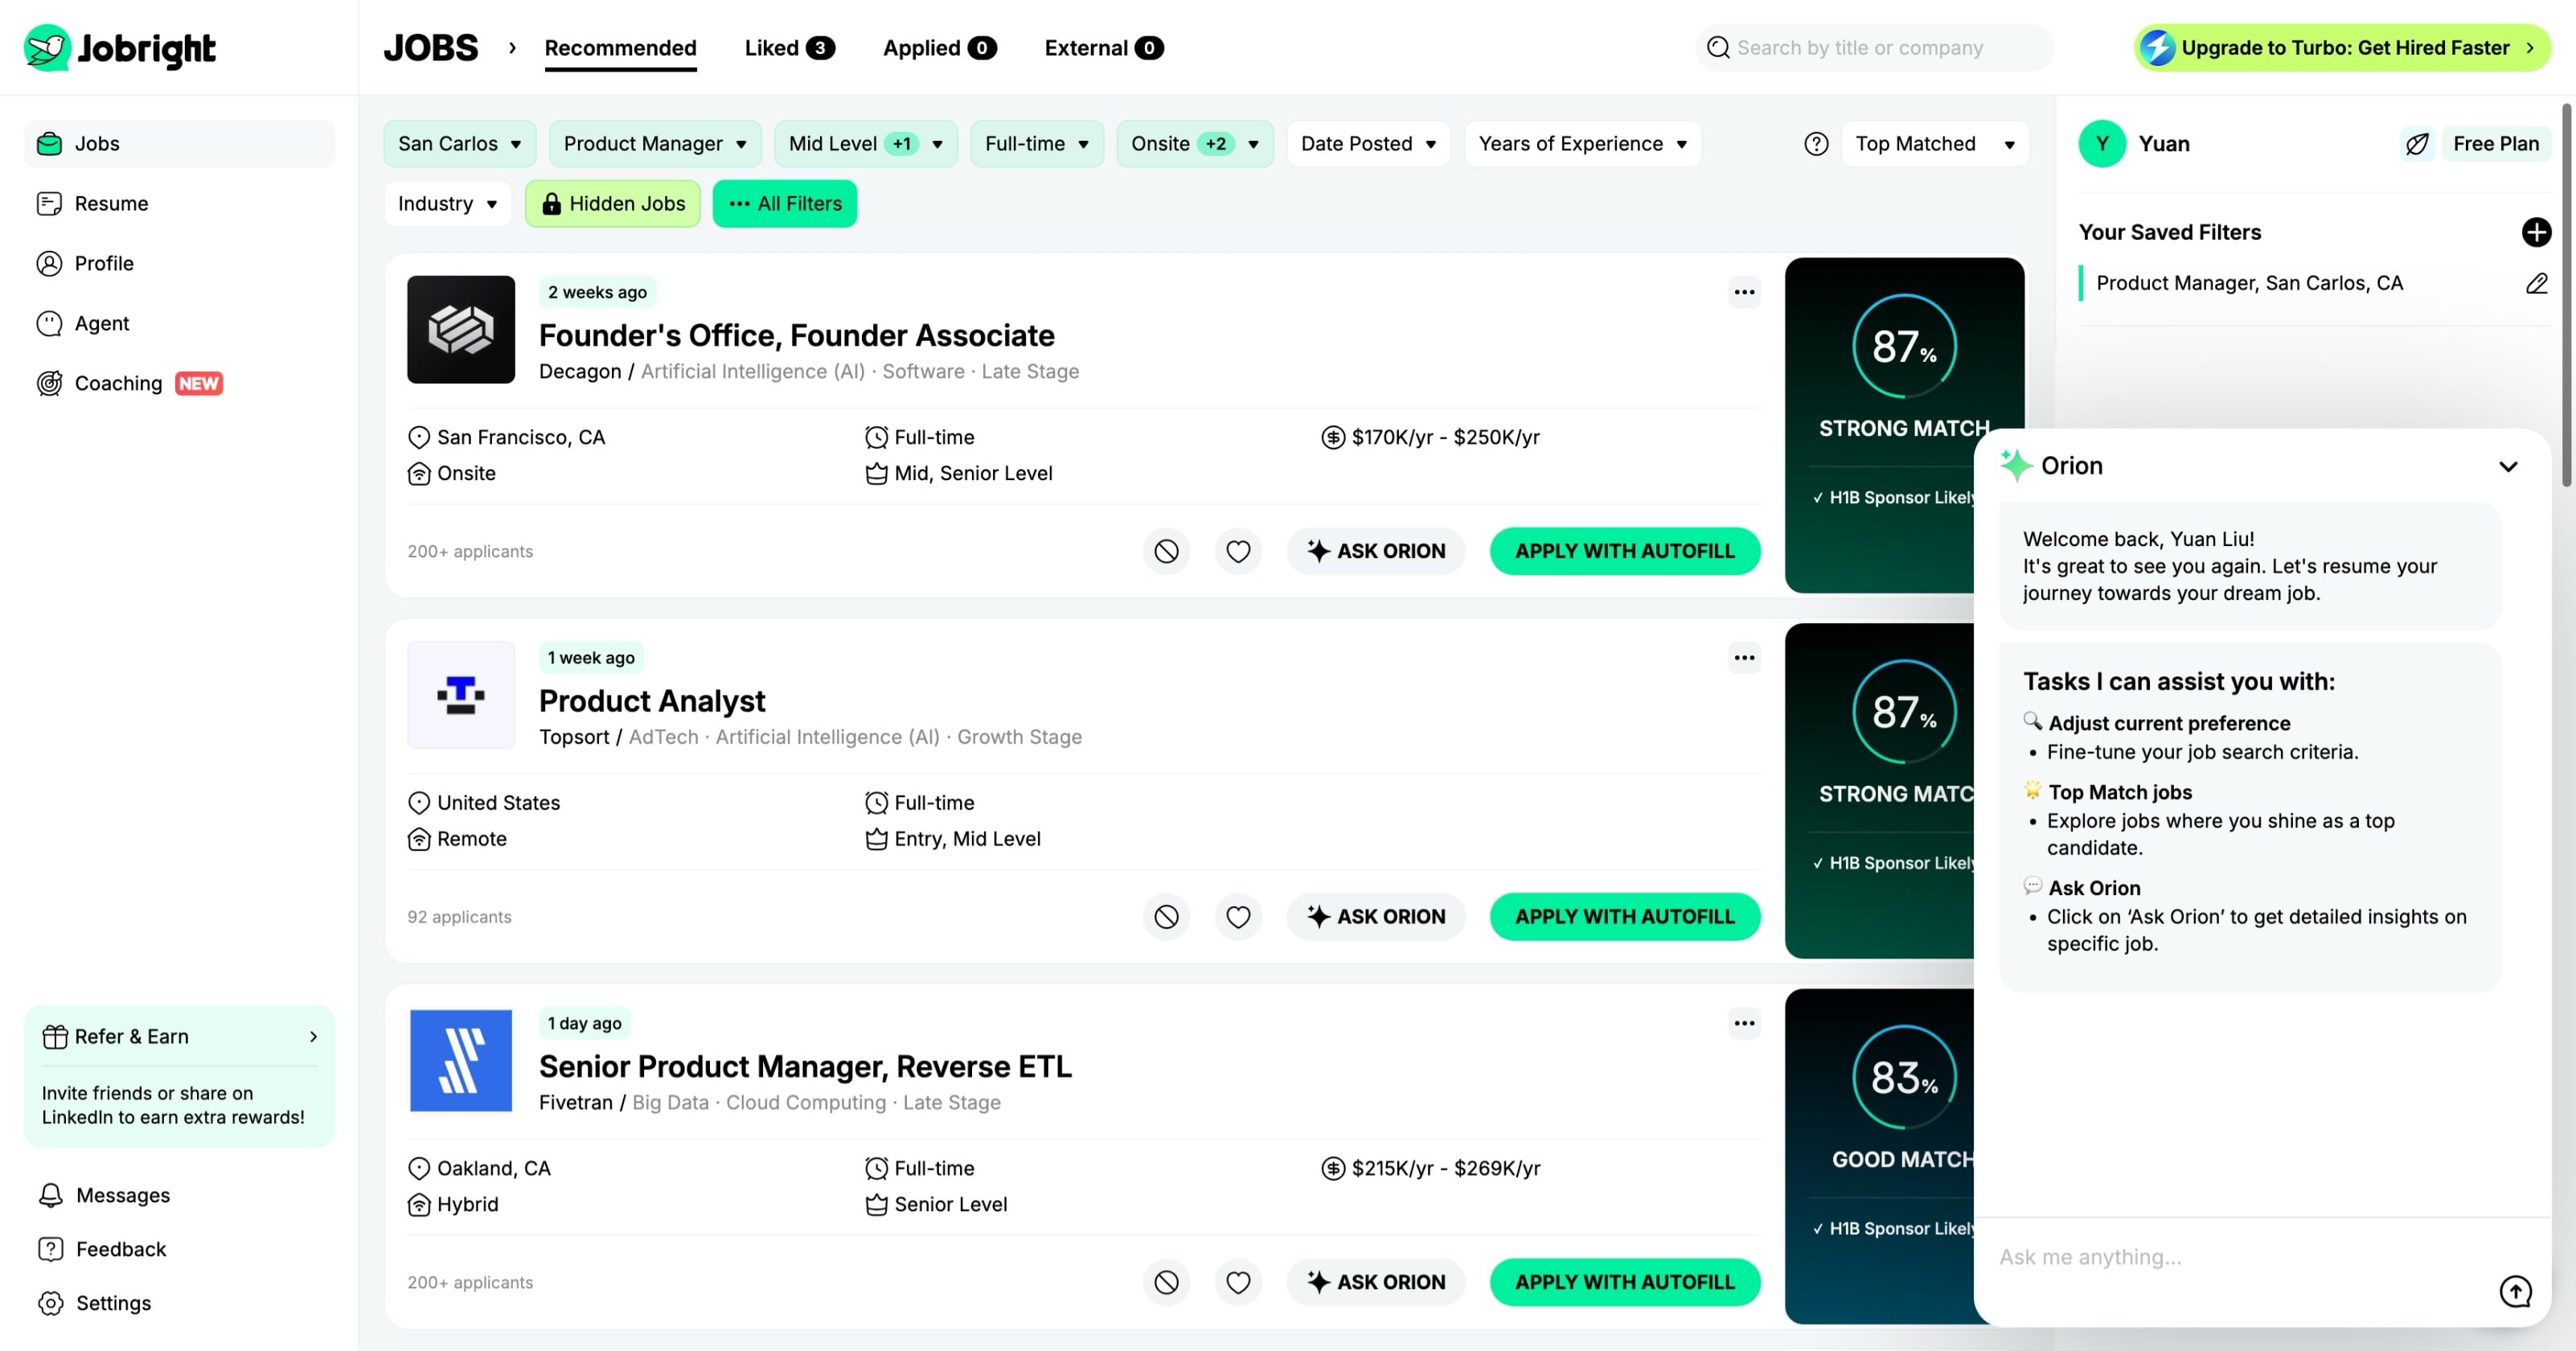Screen dimensions: 2576x1351
Task: Open the Top Matched sort dropdown
Action: 1935,144
